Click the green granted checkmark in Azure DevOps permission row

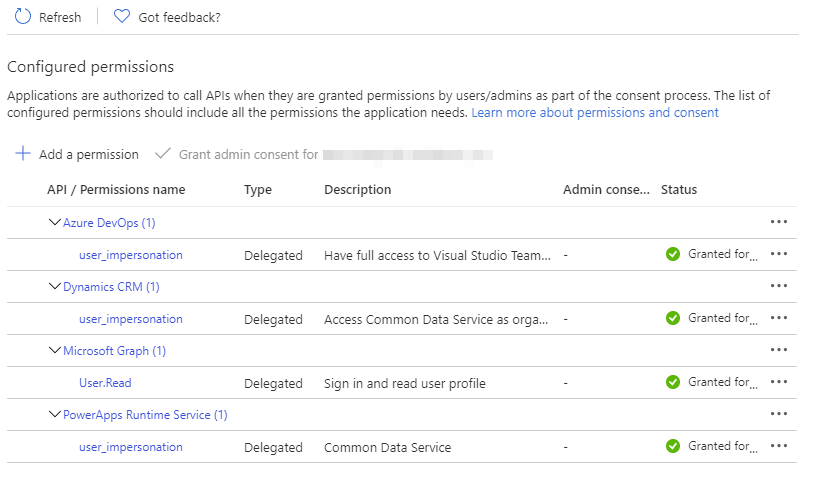673,254
